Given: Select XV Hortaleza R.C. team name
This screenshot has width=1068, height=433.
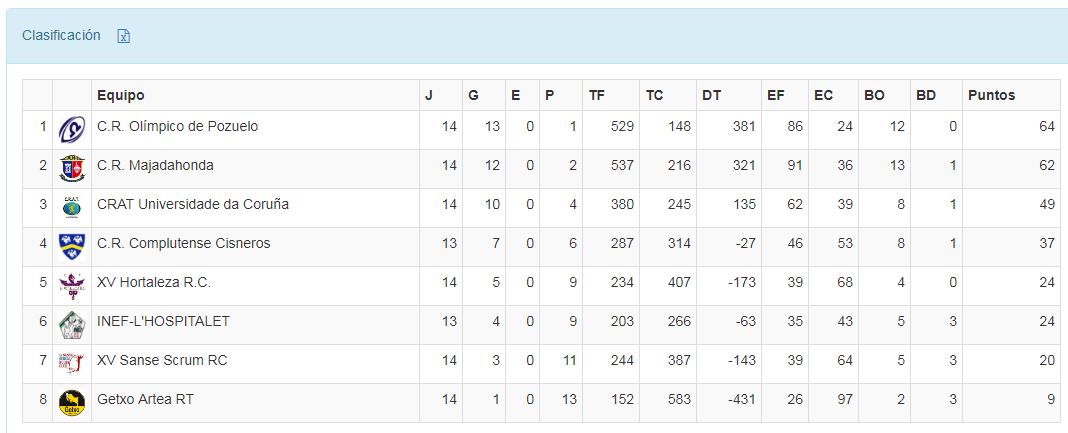Looking at the screenshot, I should click(153, 282).
